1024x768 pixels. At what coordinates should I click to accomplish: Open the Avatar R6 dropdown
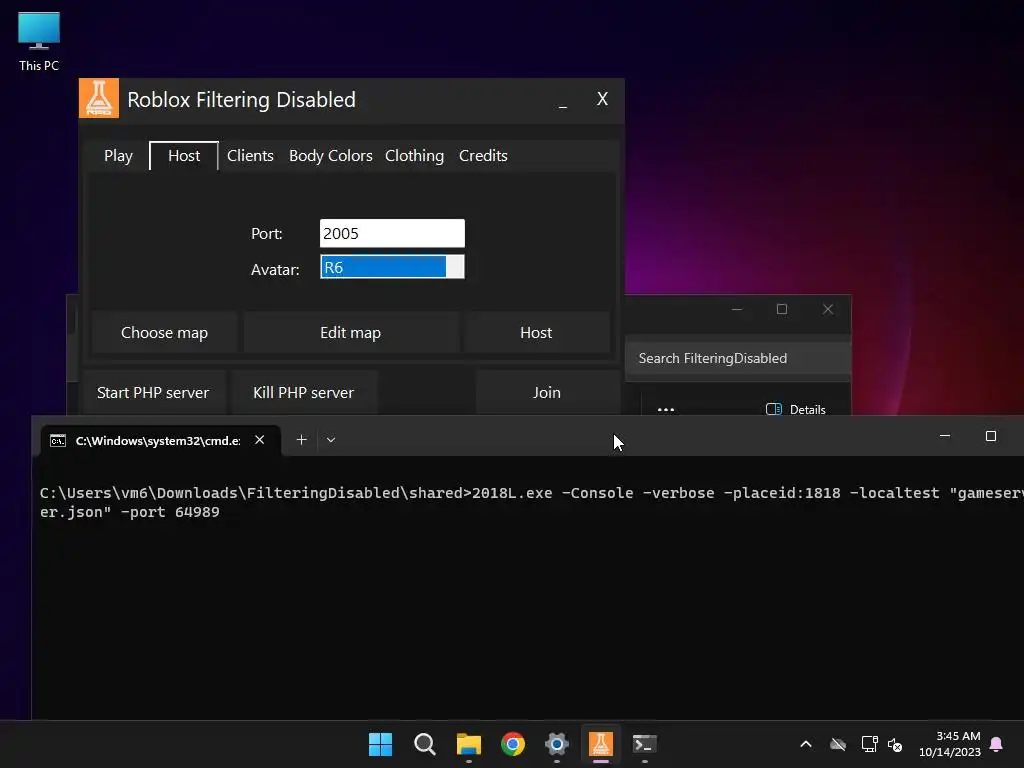[x=392, y=267]
